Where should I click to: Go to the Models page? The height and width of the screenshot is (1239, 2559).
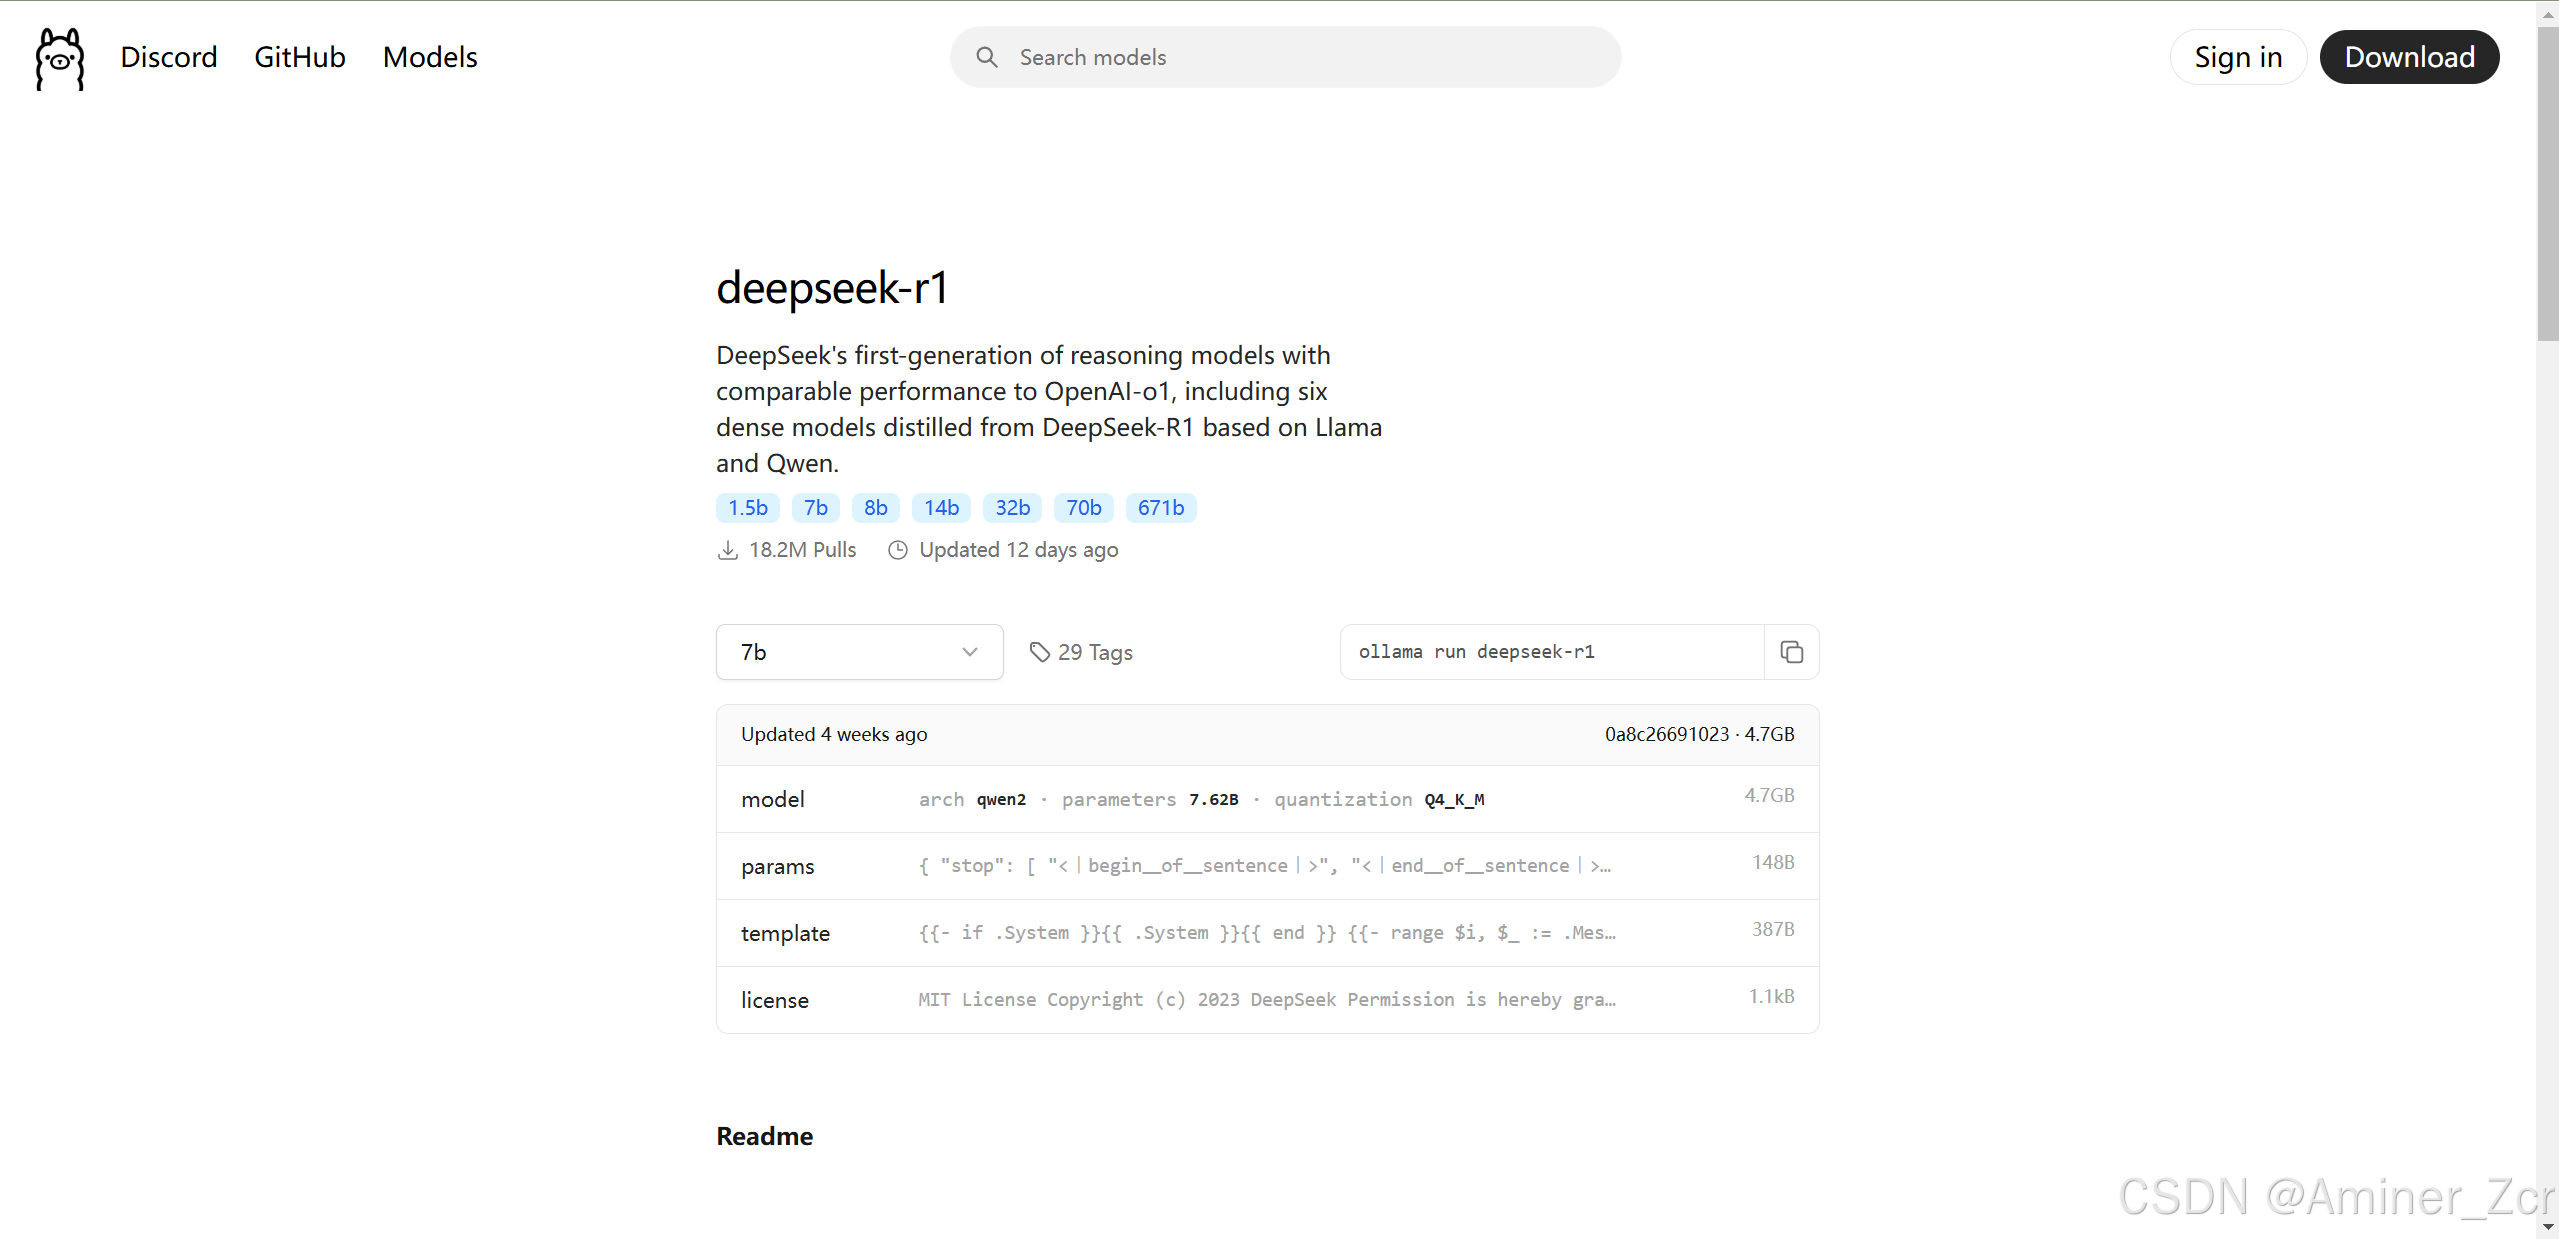pos(430,57)
